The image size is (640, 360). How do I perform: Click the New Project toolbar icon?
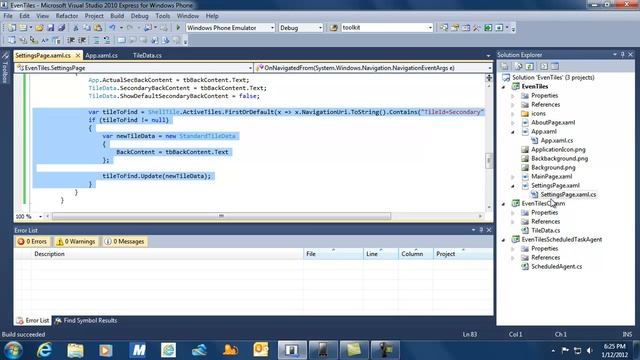click(12, 28)
